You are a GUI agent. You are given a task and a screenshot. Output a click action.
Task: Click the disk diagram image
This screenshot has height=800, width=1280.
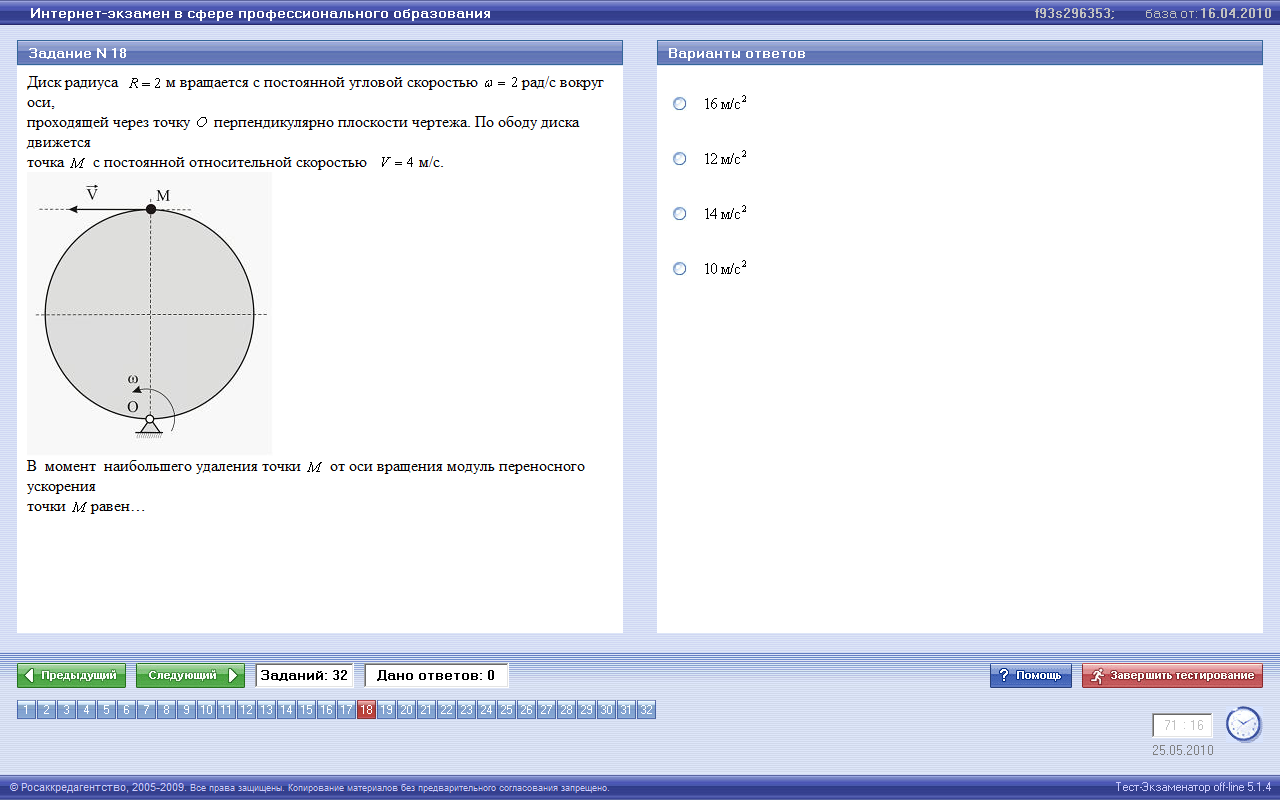pyautogui.click(x=150, y=314)
